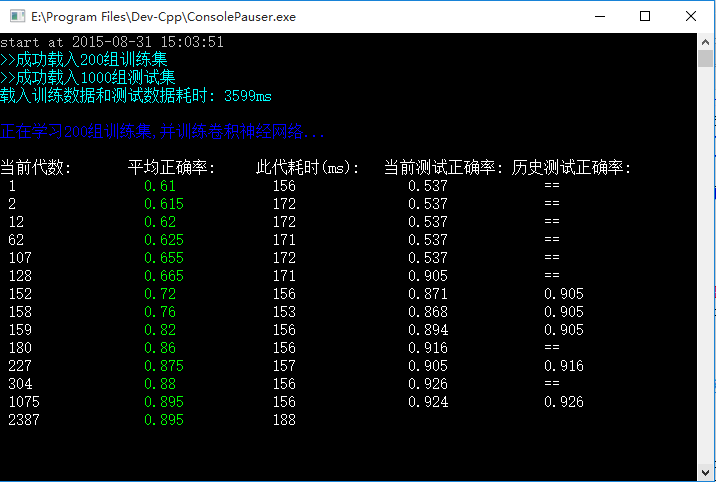This screenshot has width=716, height=482.
Task: Click the generation number '1075'
Action: [x=24, y=402]
